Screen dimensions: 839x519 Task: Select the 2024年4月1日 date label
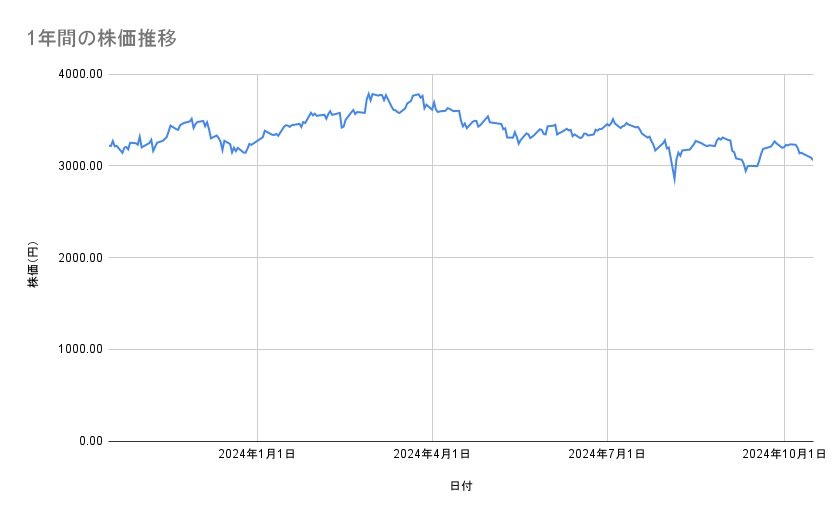point(432,455)
